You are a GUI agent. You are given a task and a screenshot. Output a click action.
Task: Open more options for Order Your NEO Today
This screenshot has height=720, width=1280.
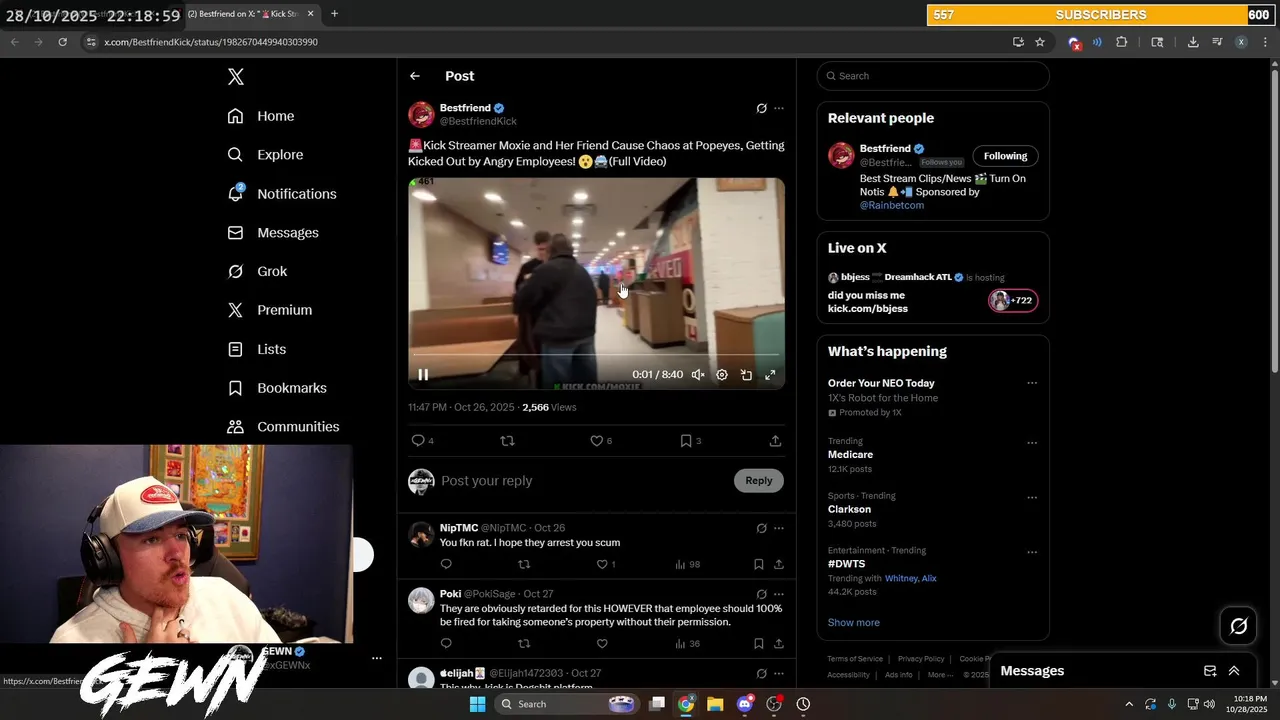(1032, 383)
